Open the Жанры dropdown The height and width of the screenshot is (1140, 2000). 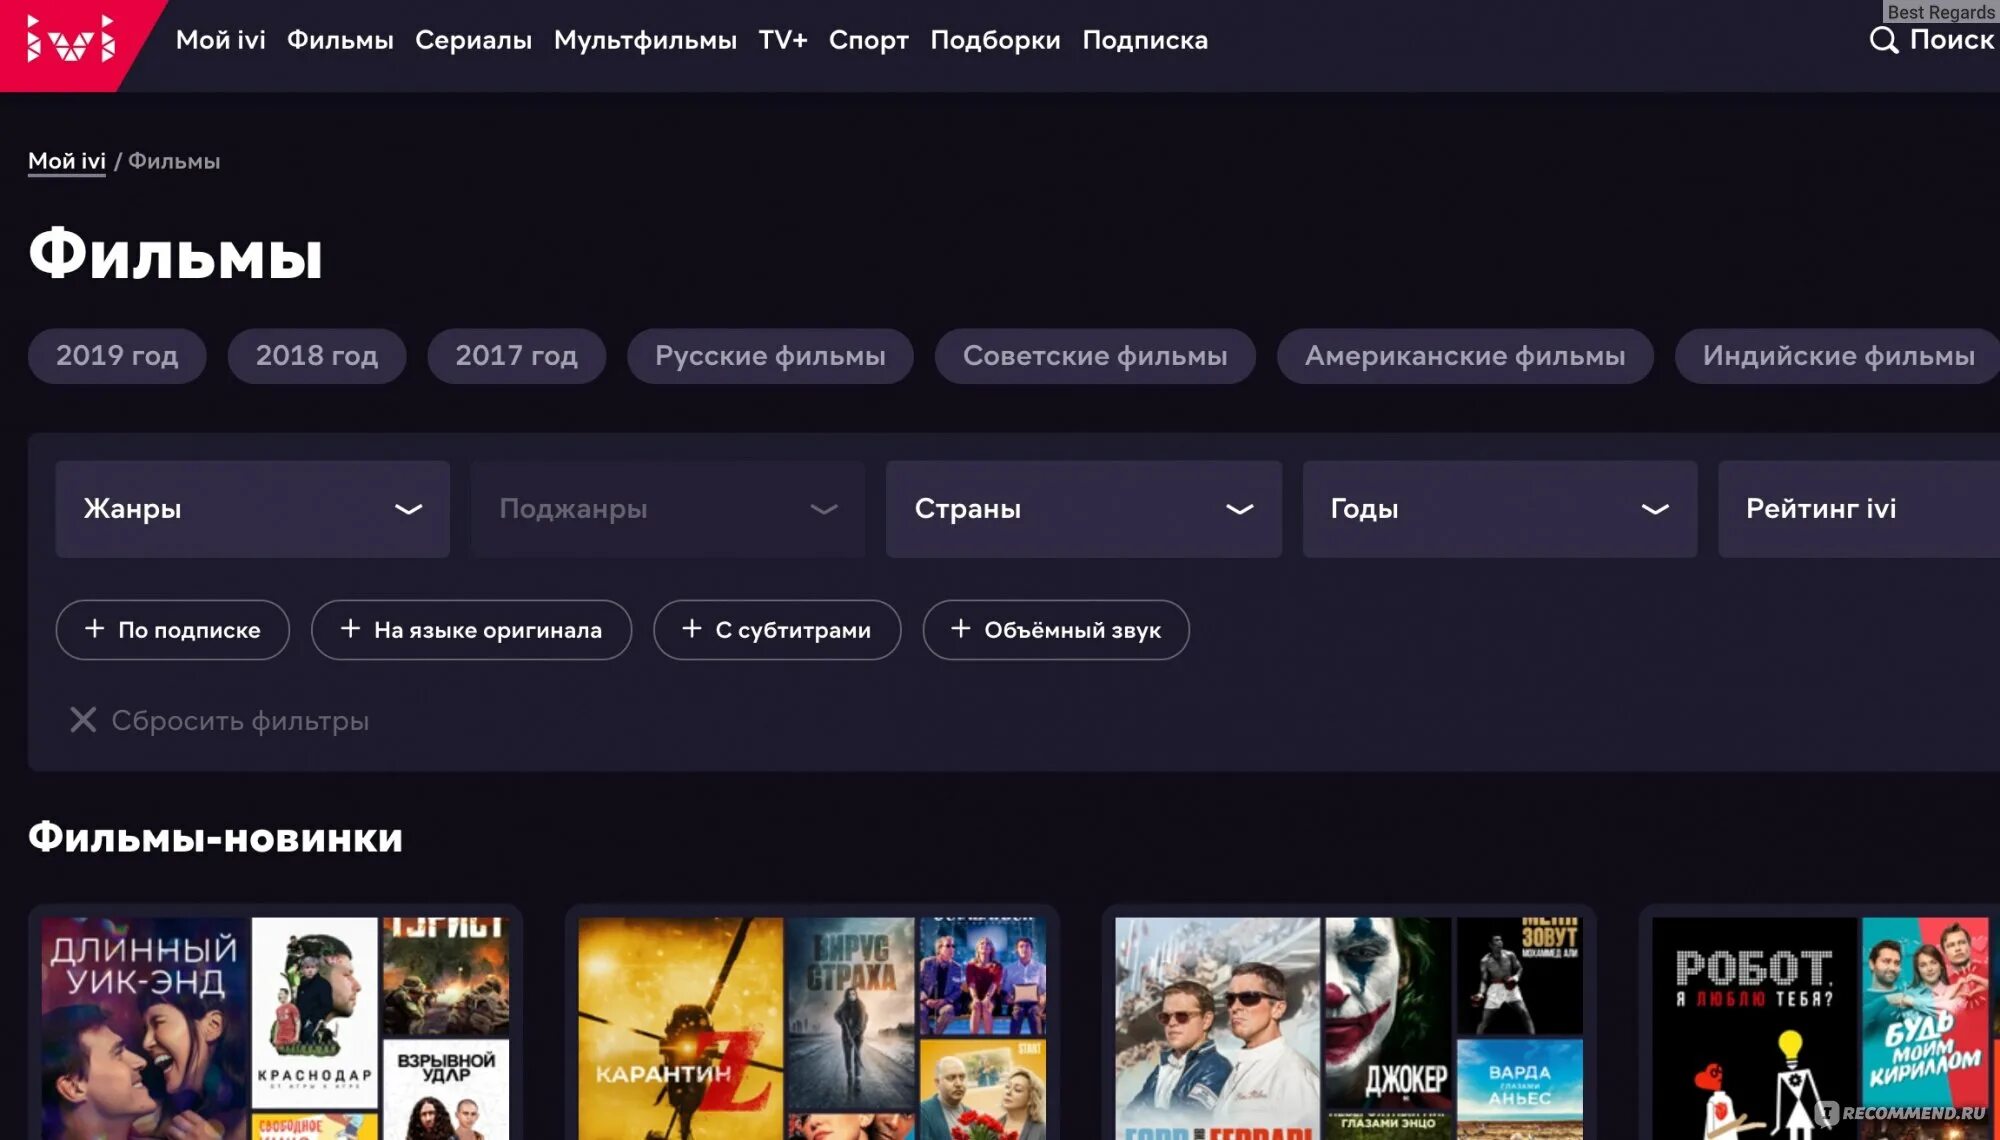[252, 509]
